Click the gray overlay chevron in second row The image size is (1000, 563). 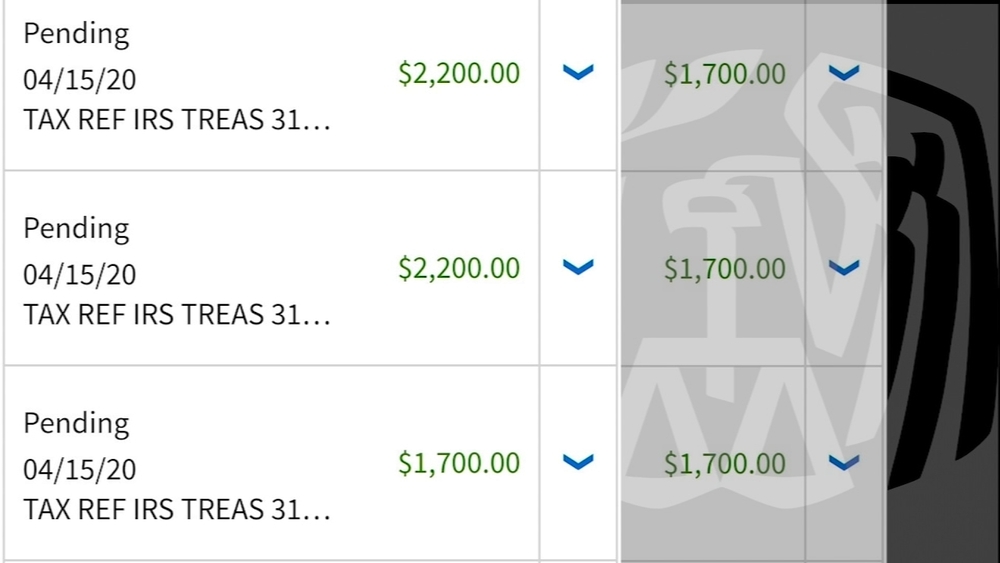(x=845, y=267)
